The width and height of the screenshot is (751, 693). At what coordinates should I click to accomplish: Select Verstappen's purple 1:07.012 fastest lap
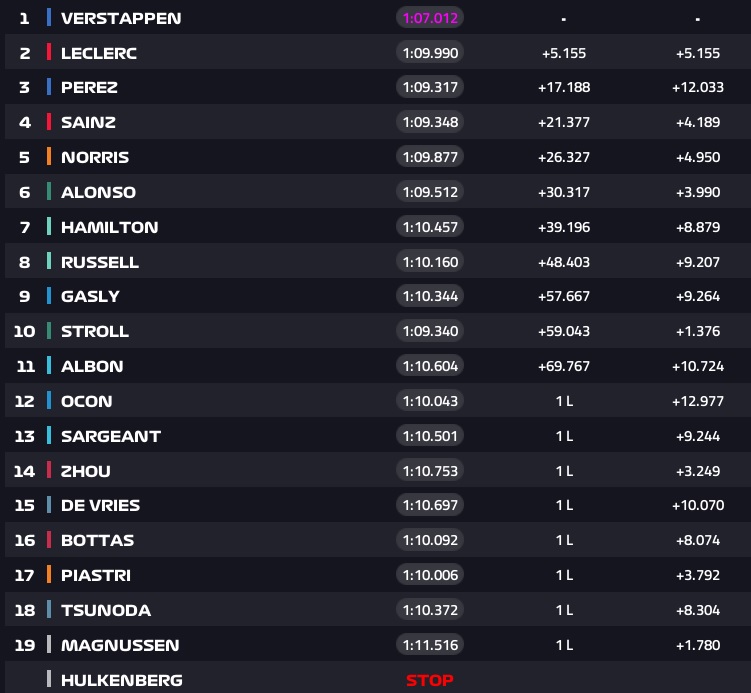click(x=431, y=18)
